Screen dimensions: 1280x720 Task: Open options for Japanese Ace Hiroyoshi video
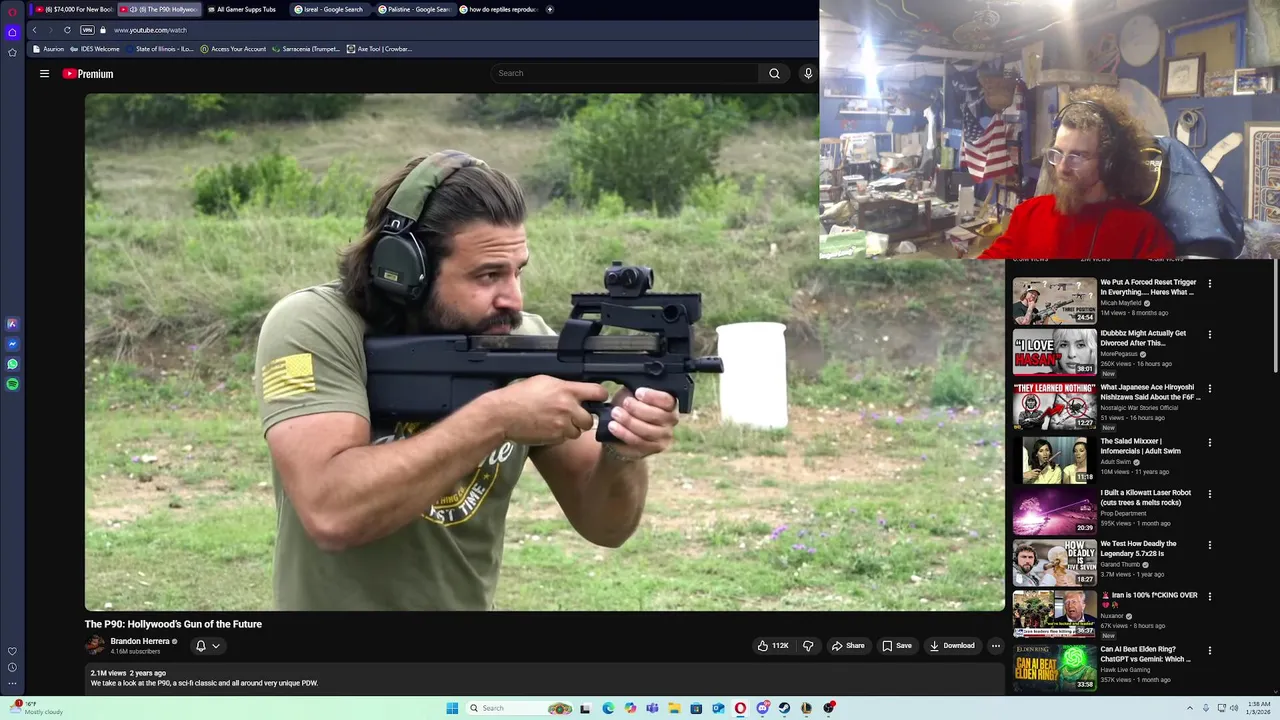(x=1210, y=388)
